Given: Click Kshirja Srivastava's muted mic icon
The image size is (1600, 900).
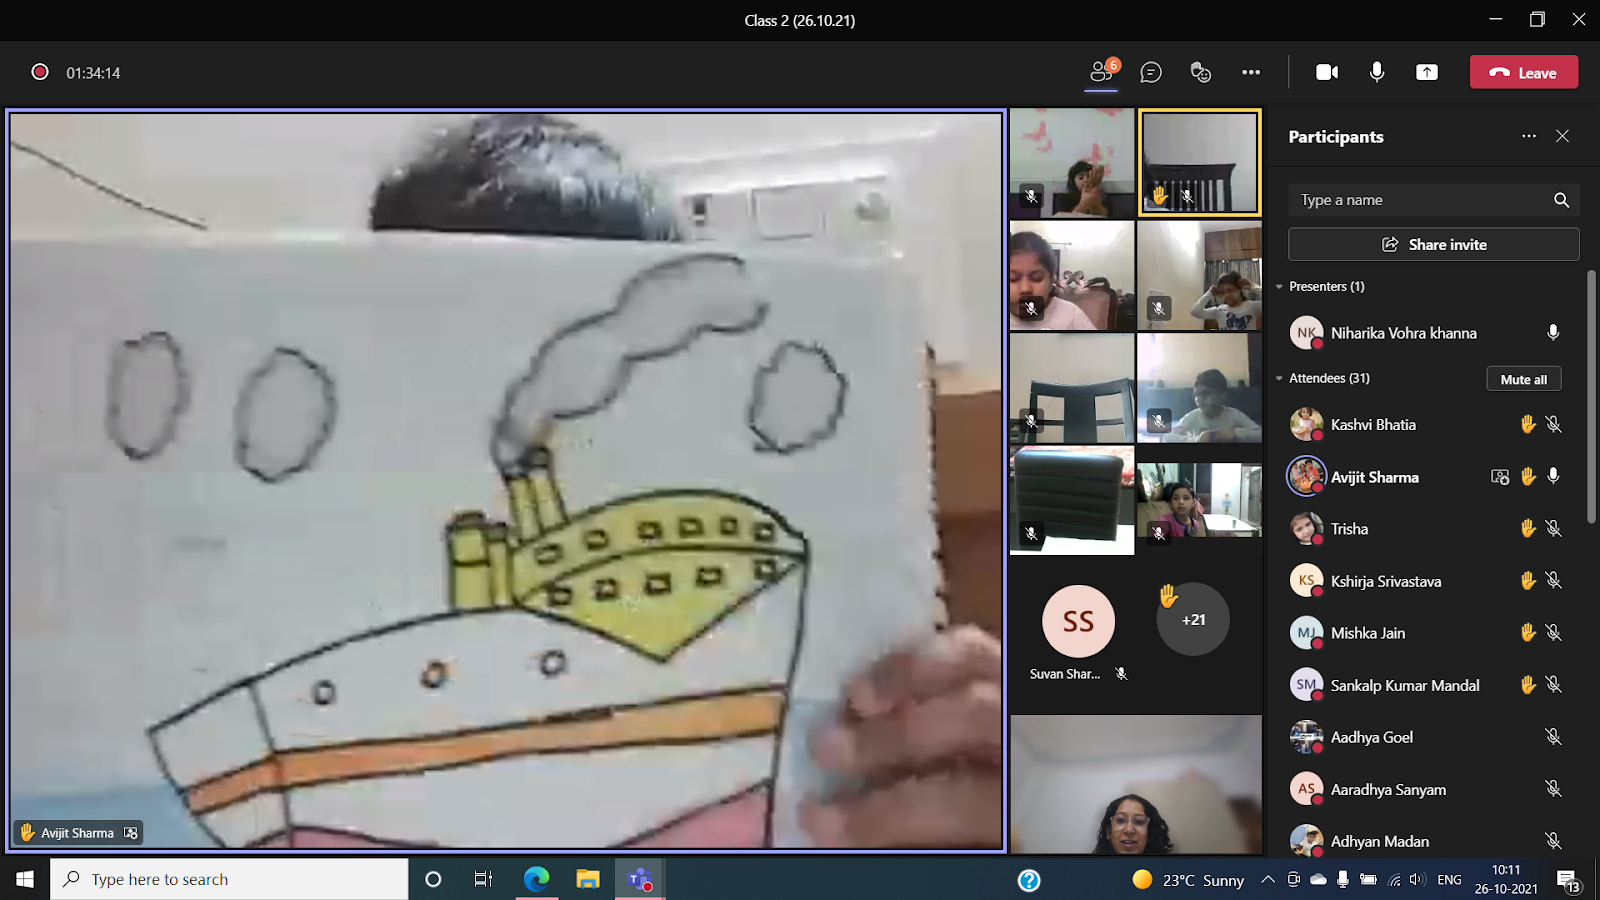Looking at the screenshot, I should tap(1553, 580).
